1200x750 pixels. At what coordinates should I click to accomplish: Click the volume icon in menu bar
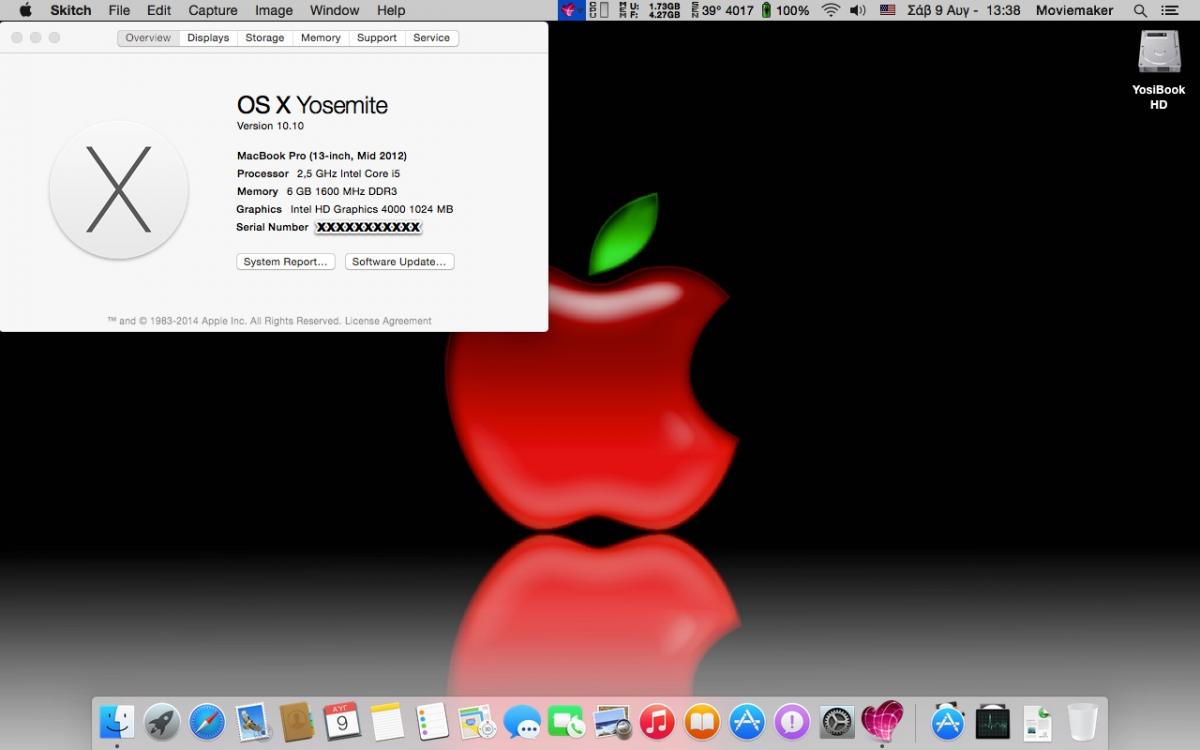click(x=858, y=10)
